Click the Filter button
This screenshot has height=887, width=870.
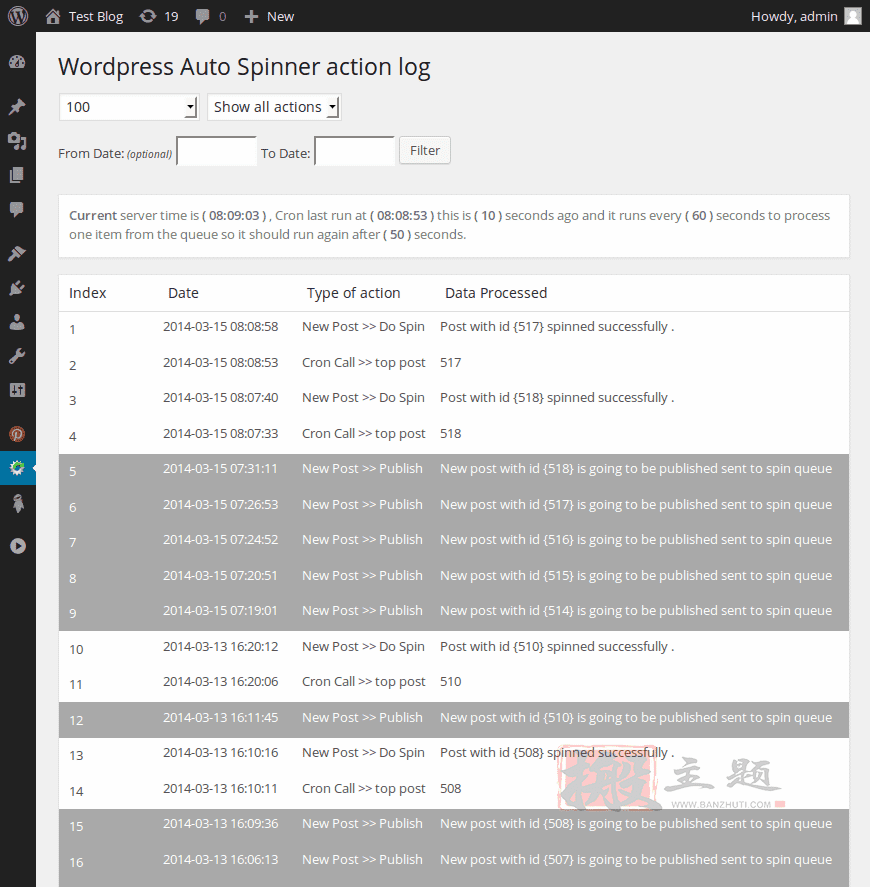425,150
